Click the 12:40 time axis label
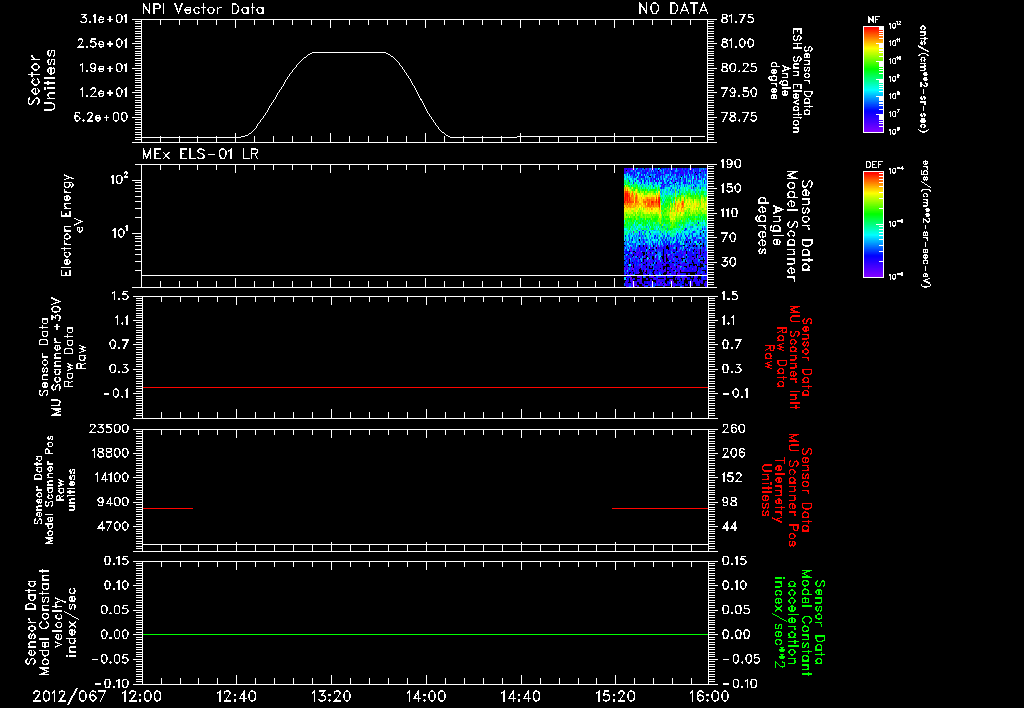 pos(236,696)
